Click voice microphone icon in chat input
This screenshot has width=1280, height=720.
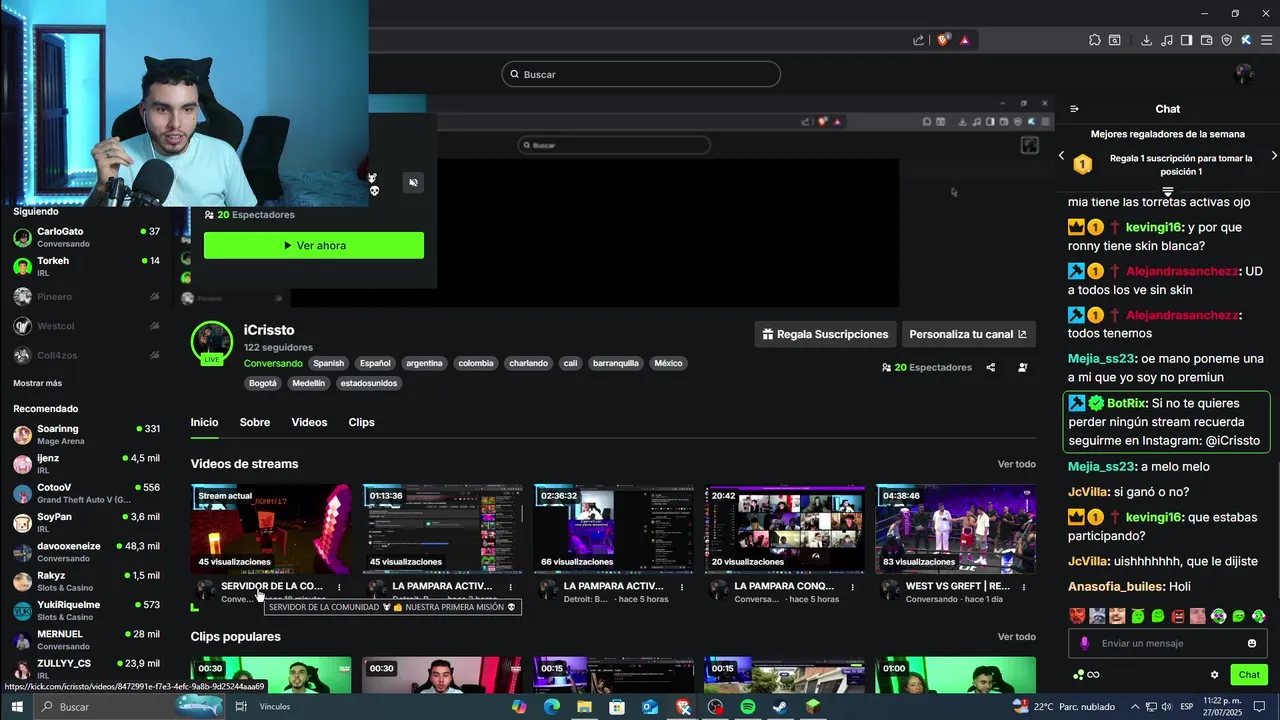[x=1085, y=643]
